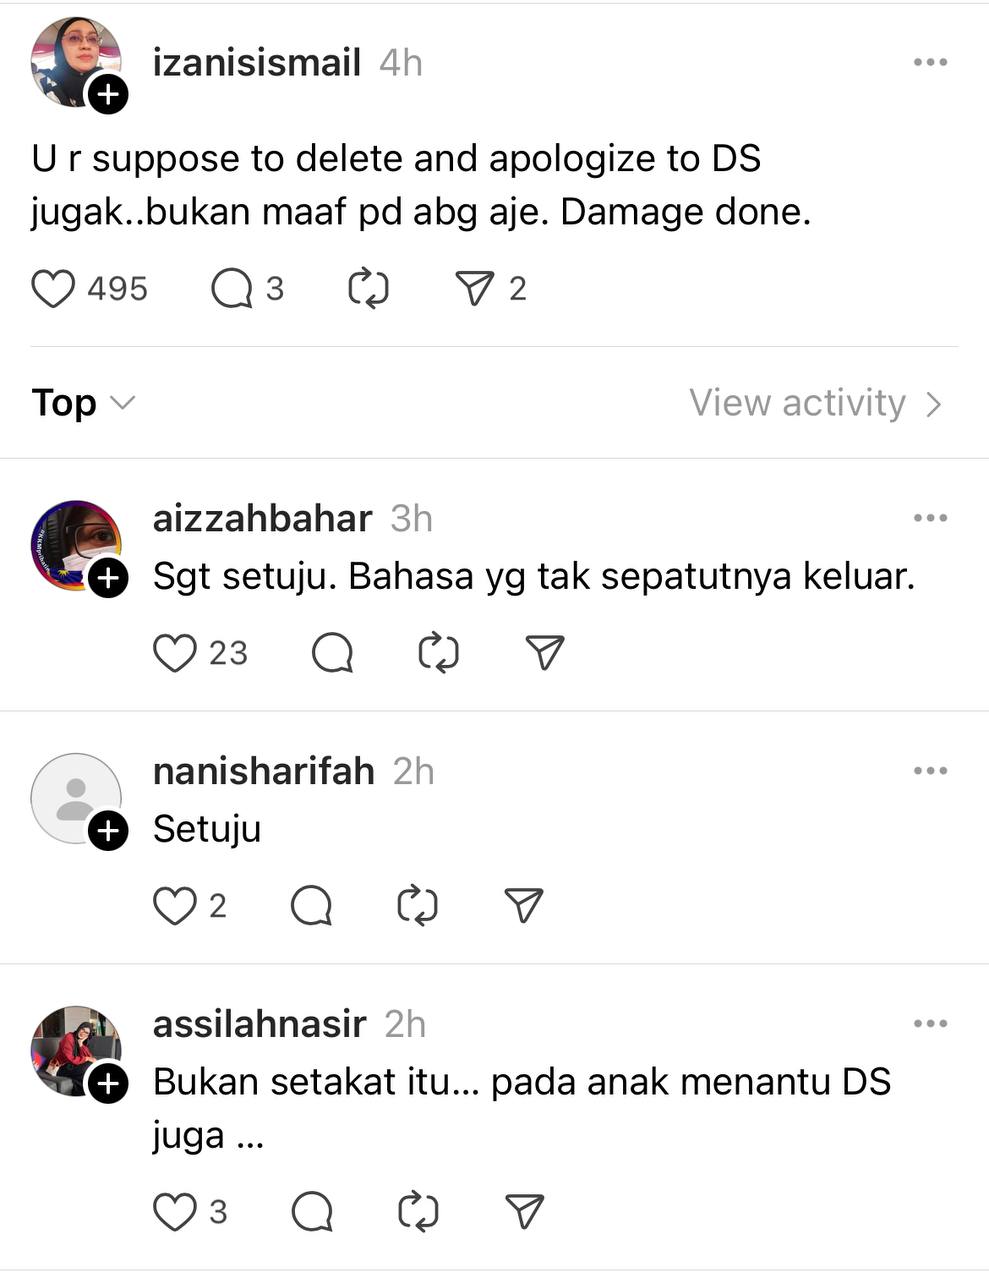Like the izanisismail post with 495 likes

click(x=54, y=289)
